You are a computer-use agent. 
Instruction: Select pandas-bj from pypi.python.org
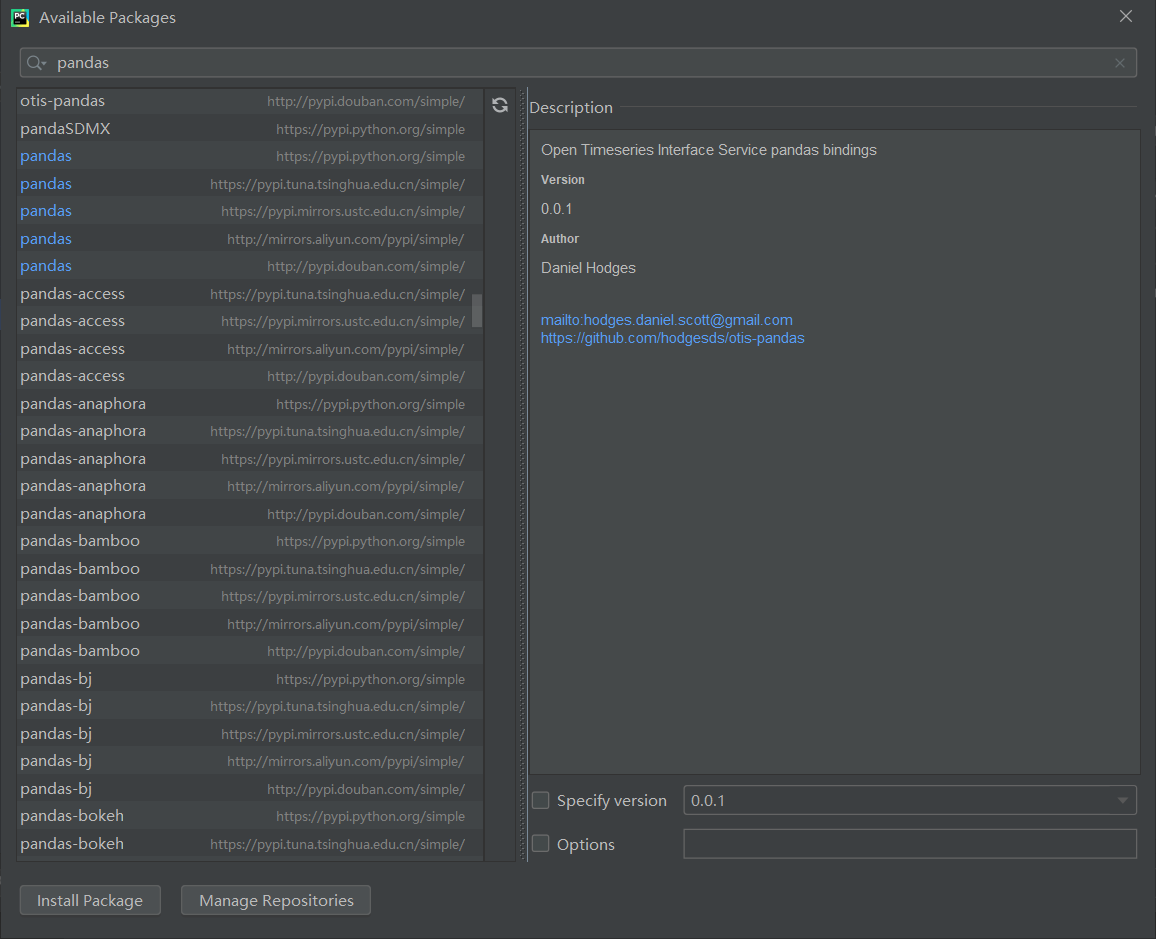[x=251, y=679]
